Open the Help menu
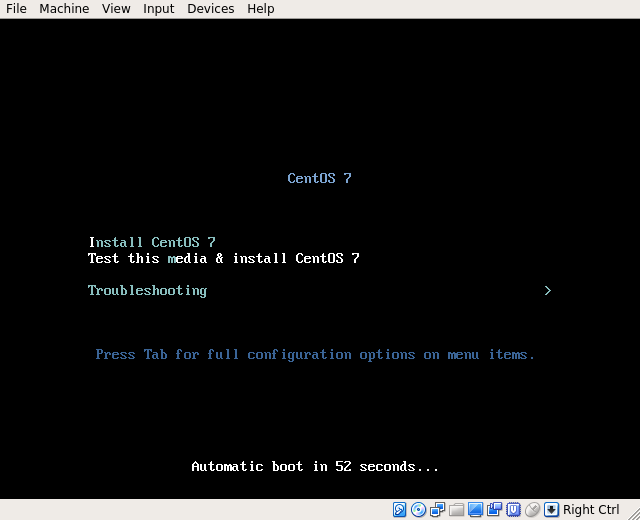This screenshot has height=520, width=640. coord(260,9)
